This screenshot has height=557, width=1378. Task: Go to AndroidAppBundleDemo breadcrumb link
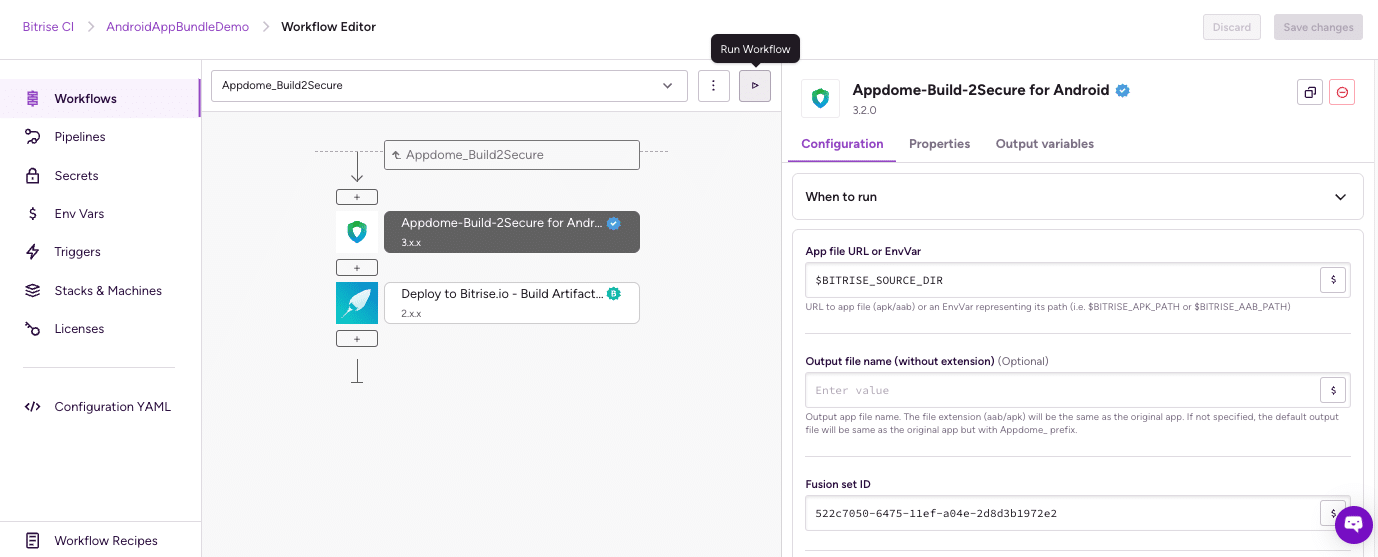pos(177,27)
